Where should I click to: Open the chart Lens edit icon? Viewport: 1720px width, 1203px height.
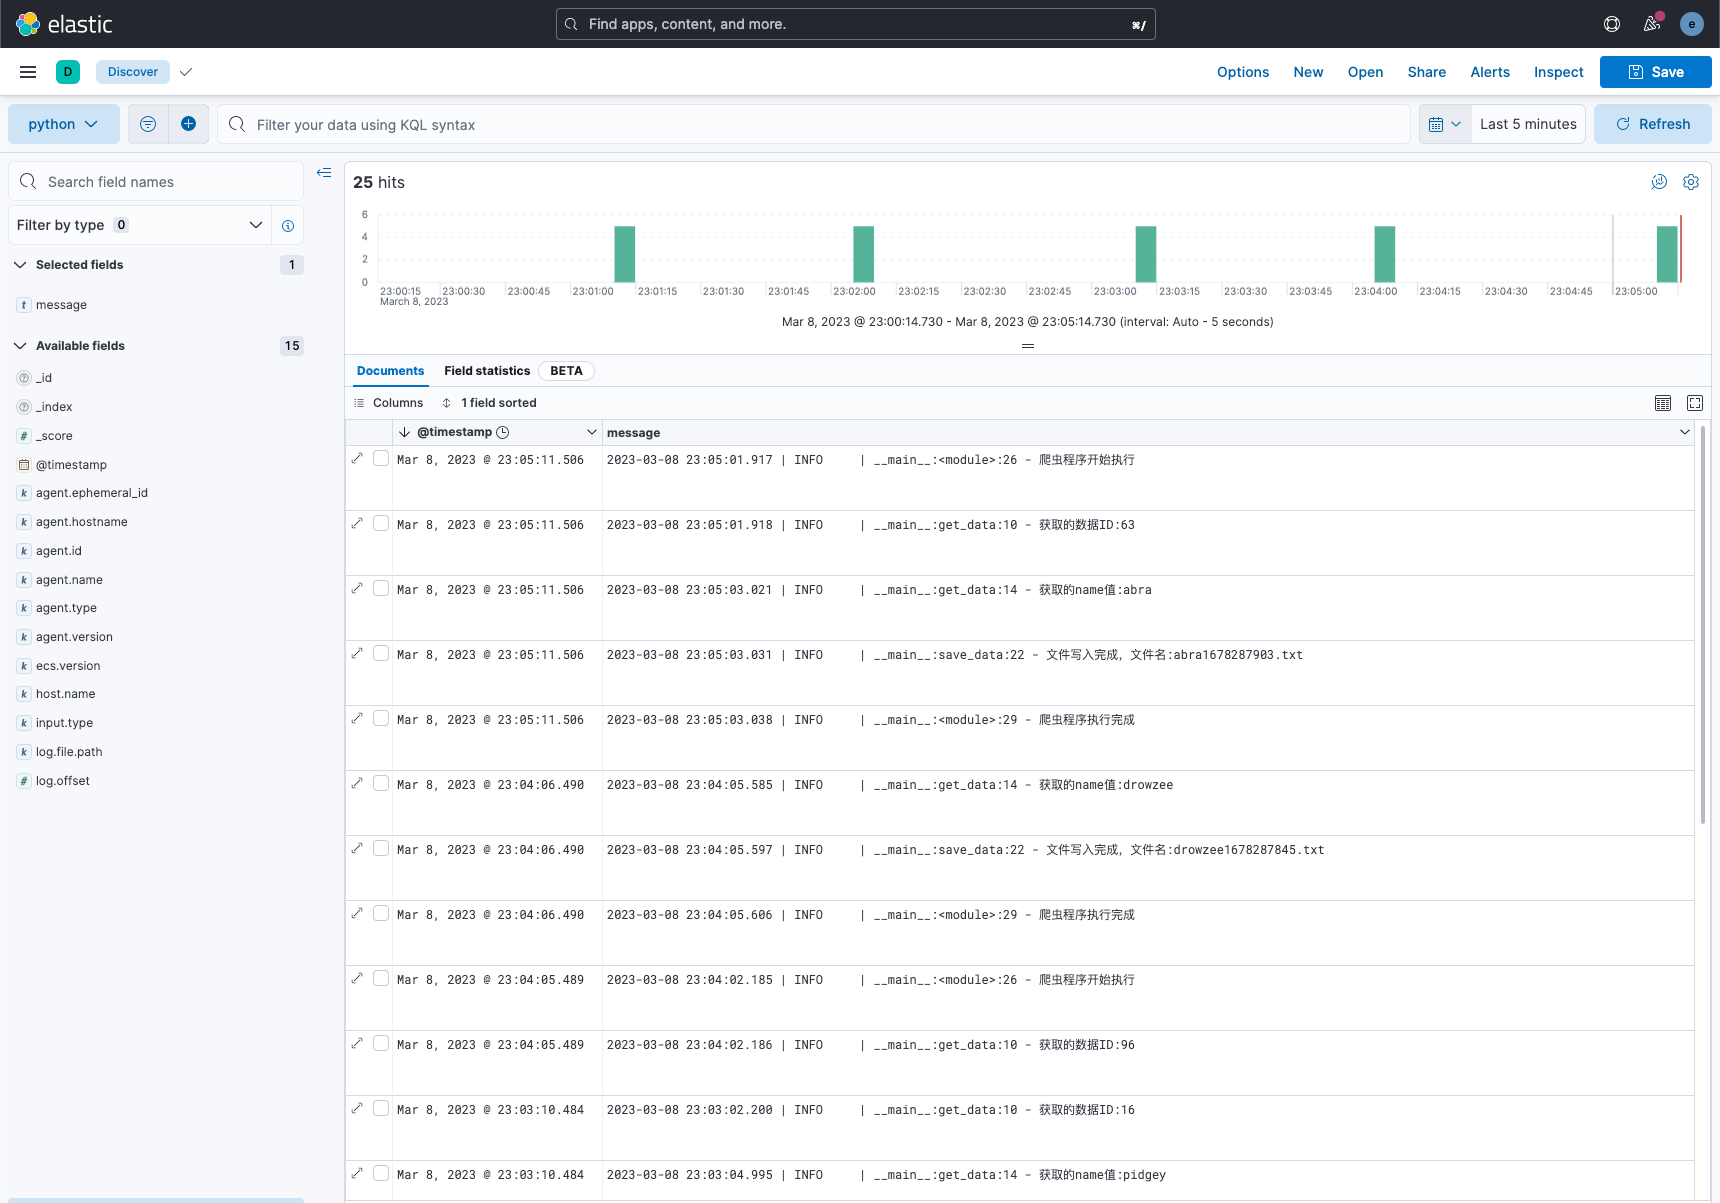pos(1659,182)
